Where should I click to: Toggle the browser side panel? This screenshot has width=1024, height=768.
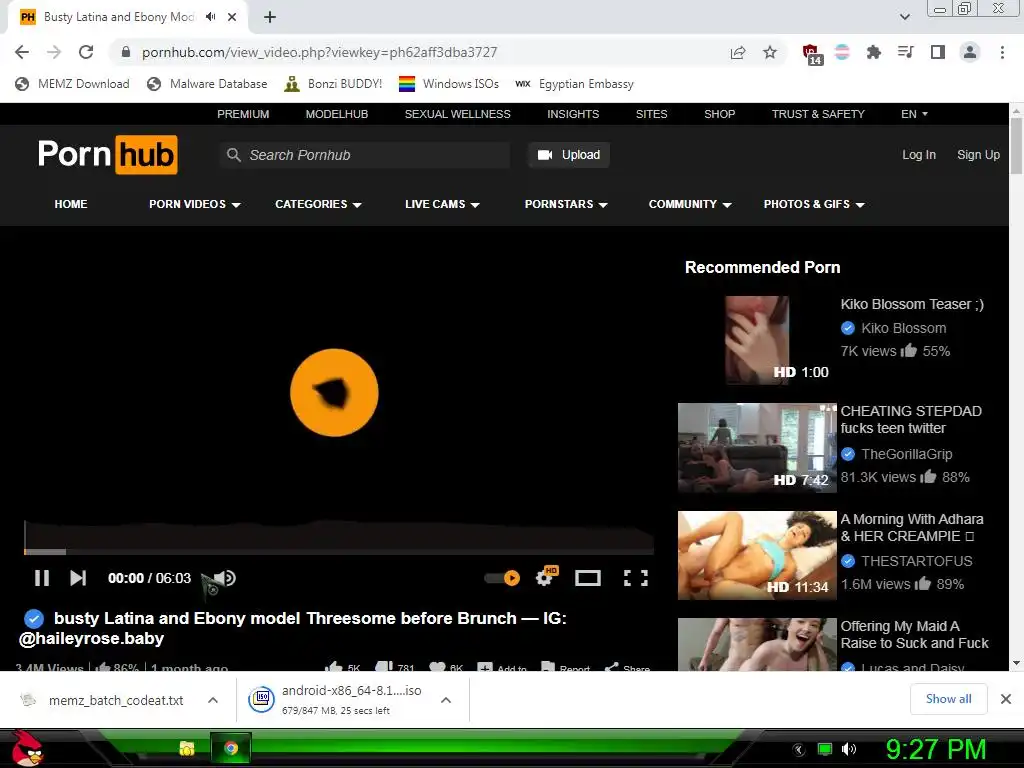click(938, 52)
